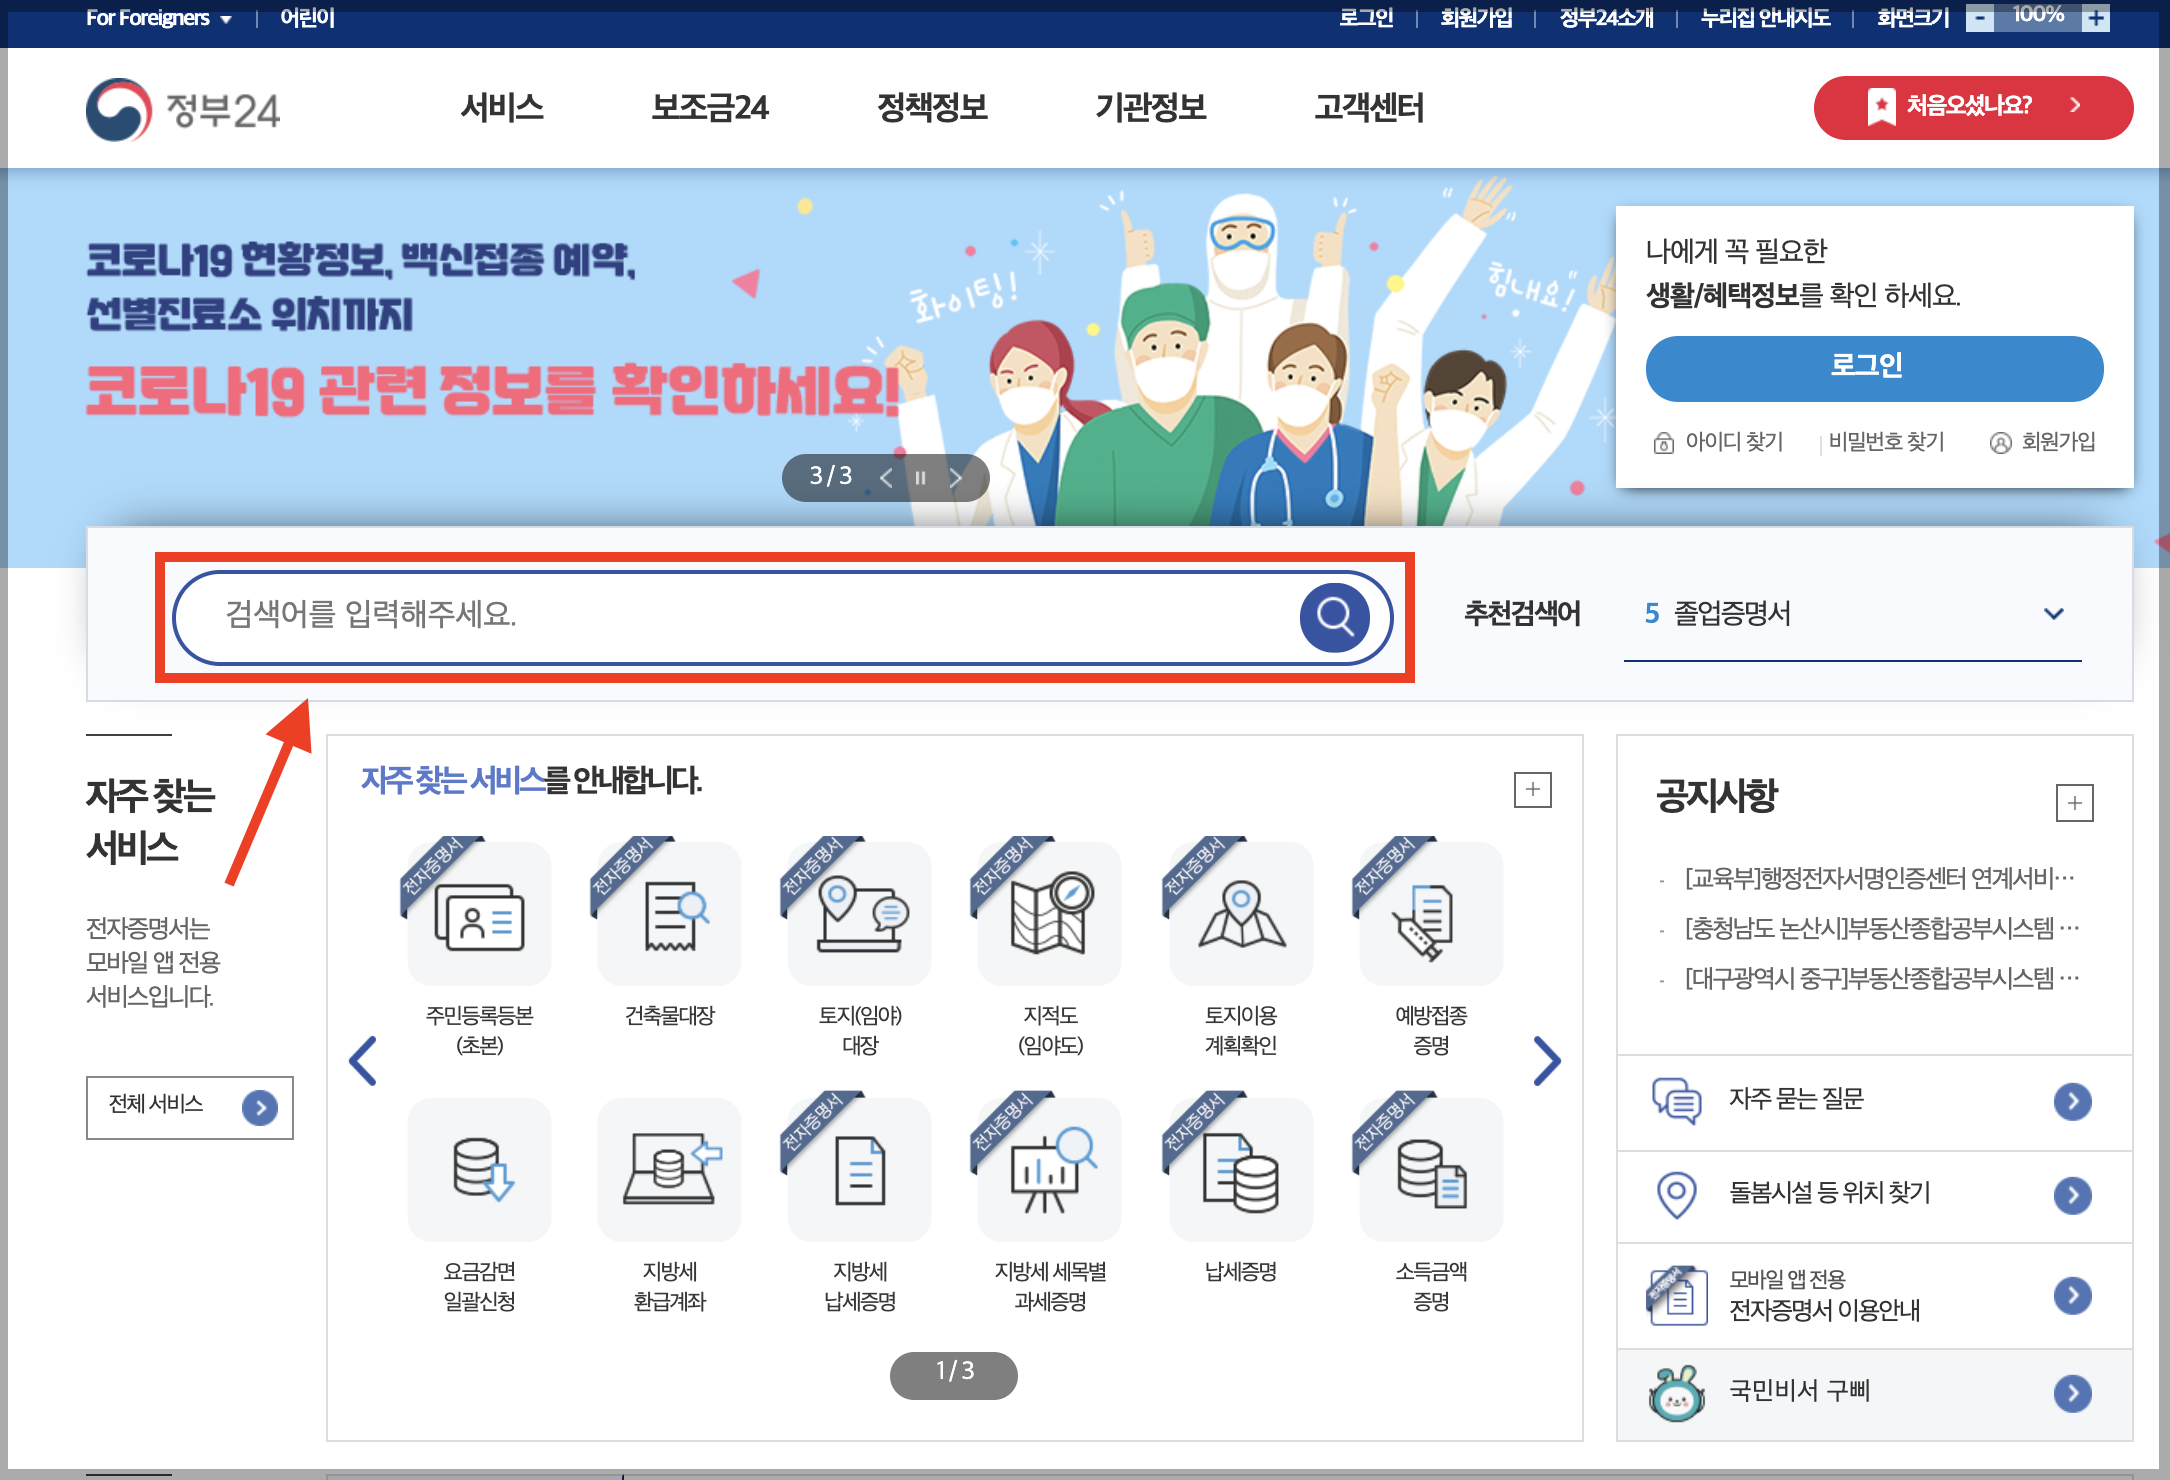Pause the banner slideshow
Screen dimensions: 2170x1480
(920, 478)
